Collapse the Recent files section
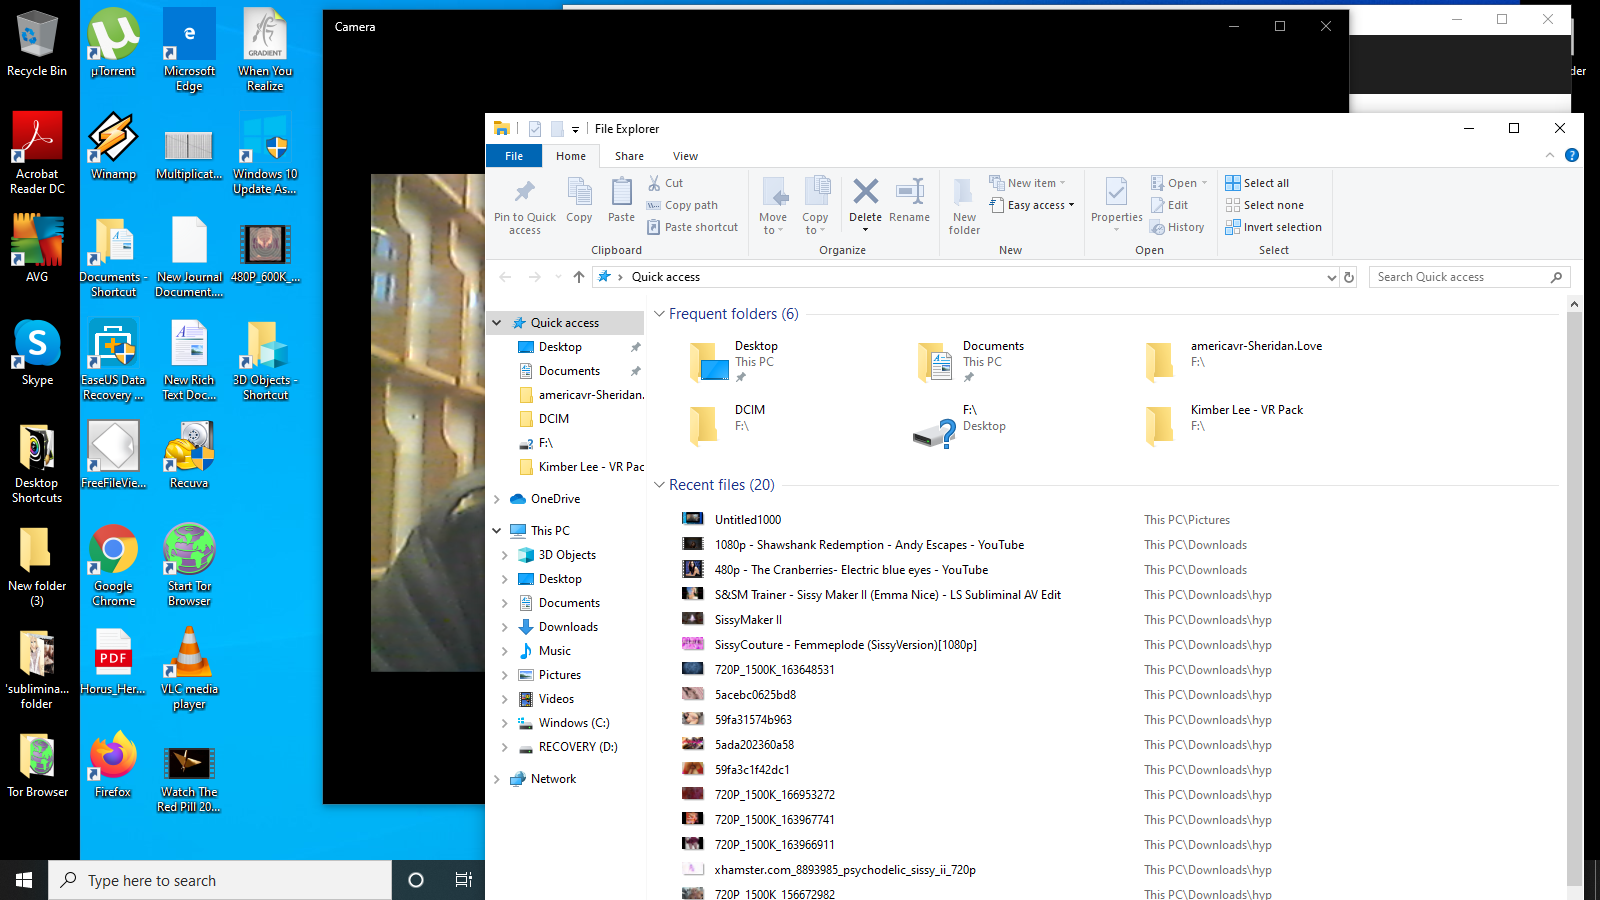This screenshot has width=1600, height=900. pyautogui.click(x=659, y=485)
